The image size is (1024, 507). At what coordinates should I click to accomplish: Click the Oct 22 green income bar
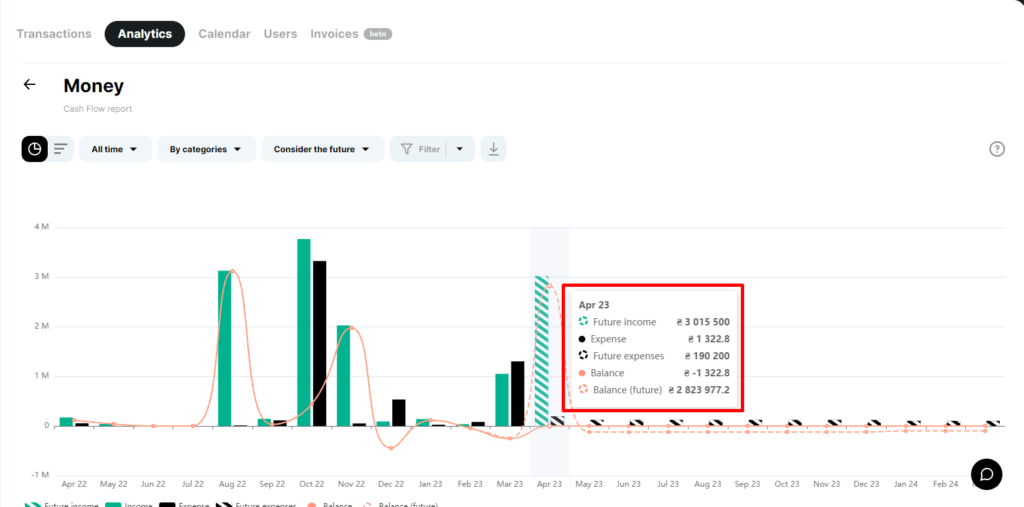point(304,333)
